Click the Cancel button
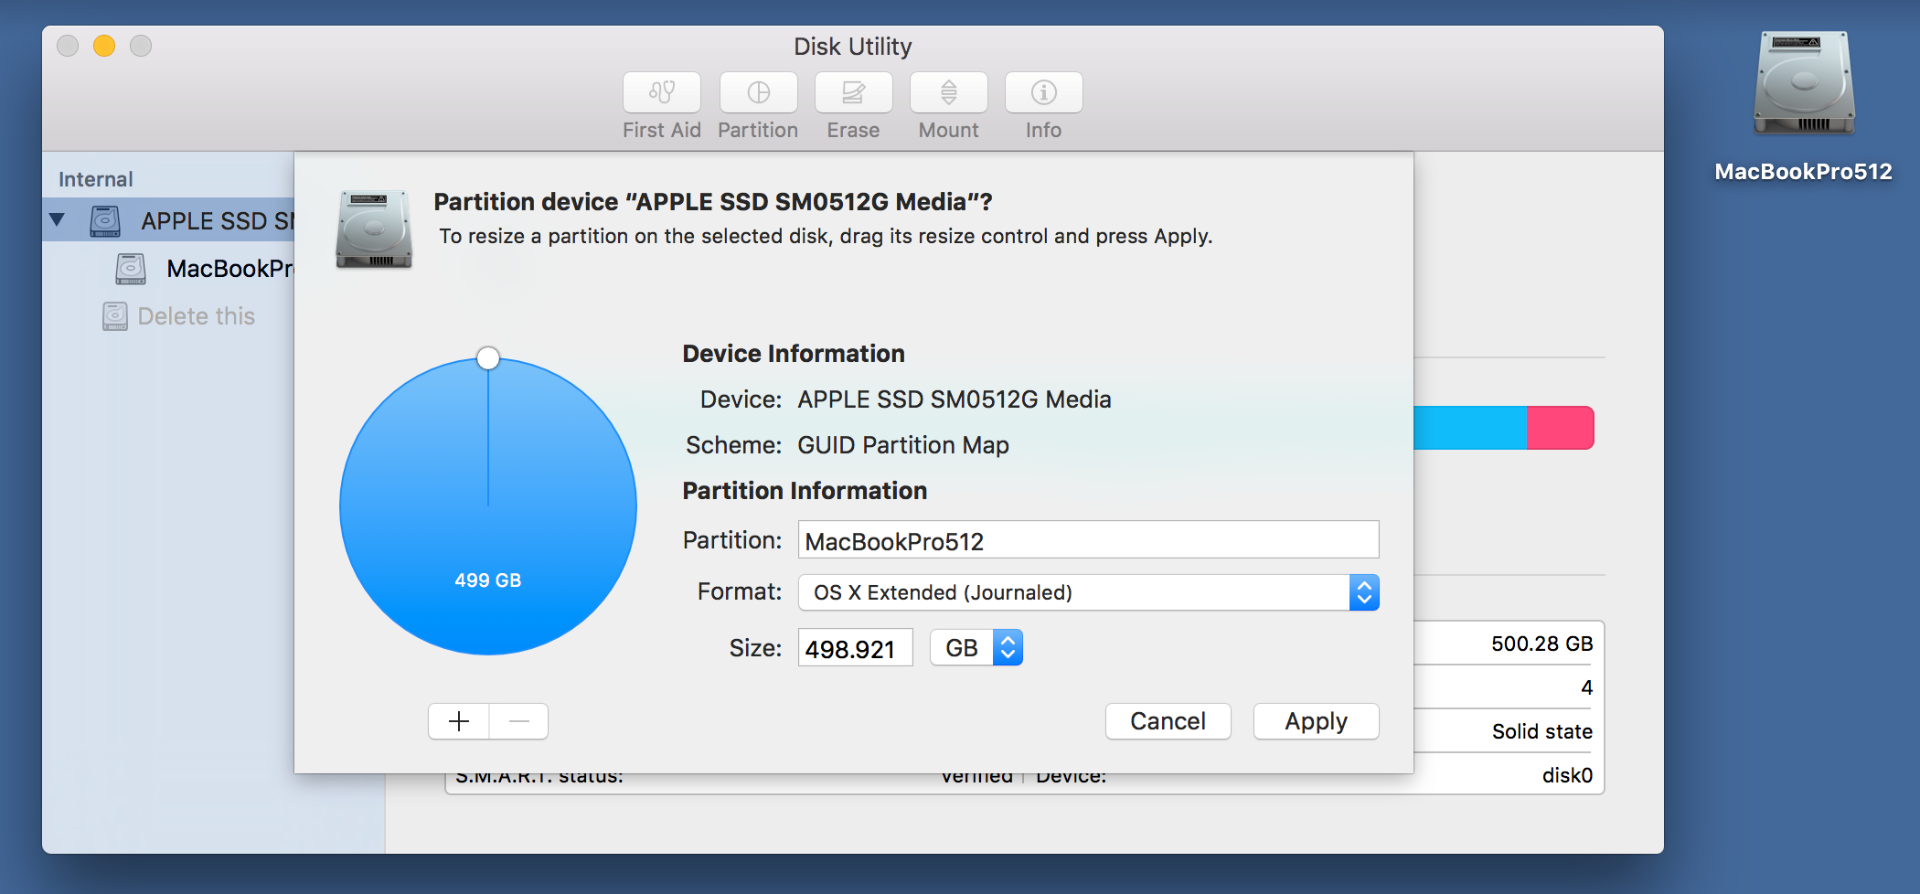1920x894 pixels. [1168, 721]
